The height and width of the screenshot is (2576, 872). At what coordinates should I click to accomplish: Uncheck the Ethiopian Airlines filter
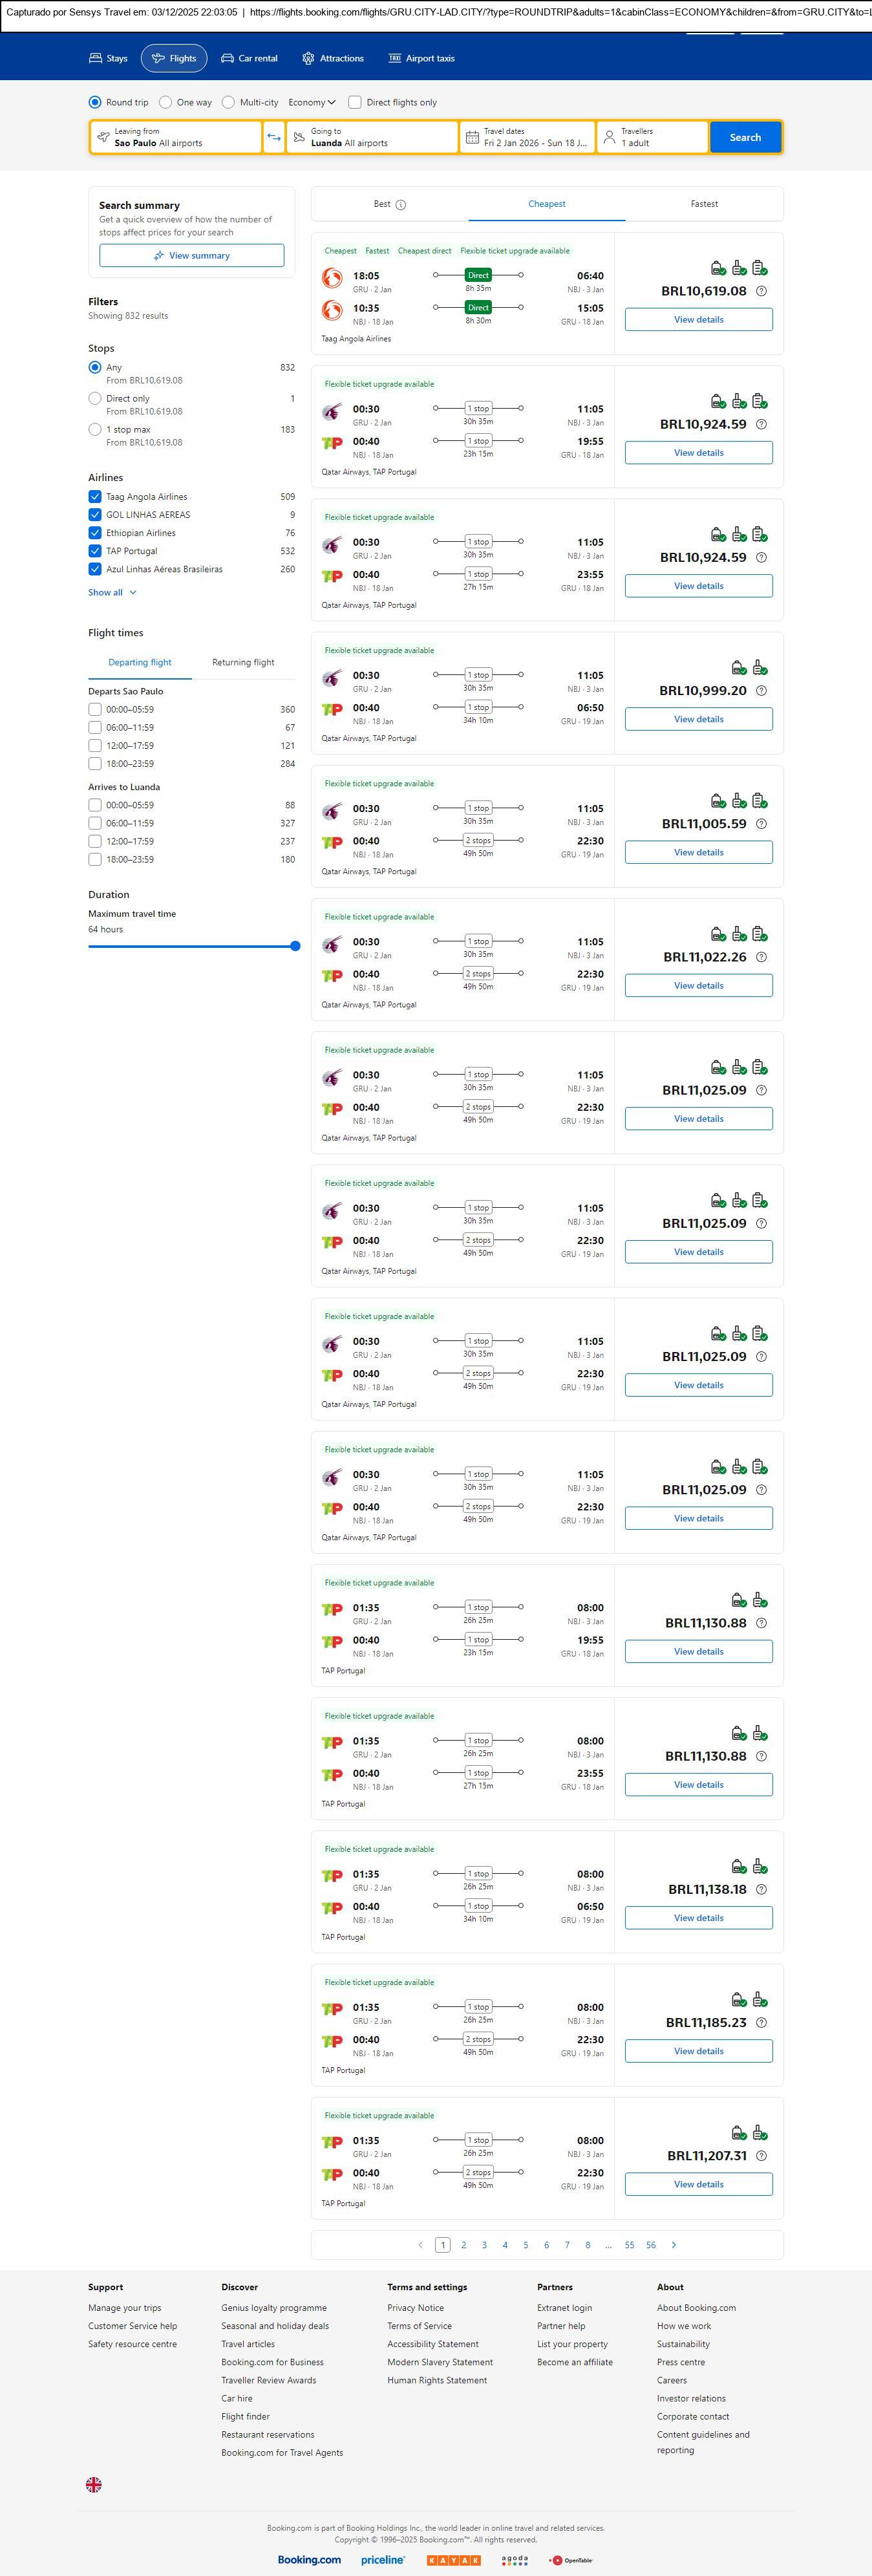click(95, 533)
